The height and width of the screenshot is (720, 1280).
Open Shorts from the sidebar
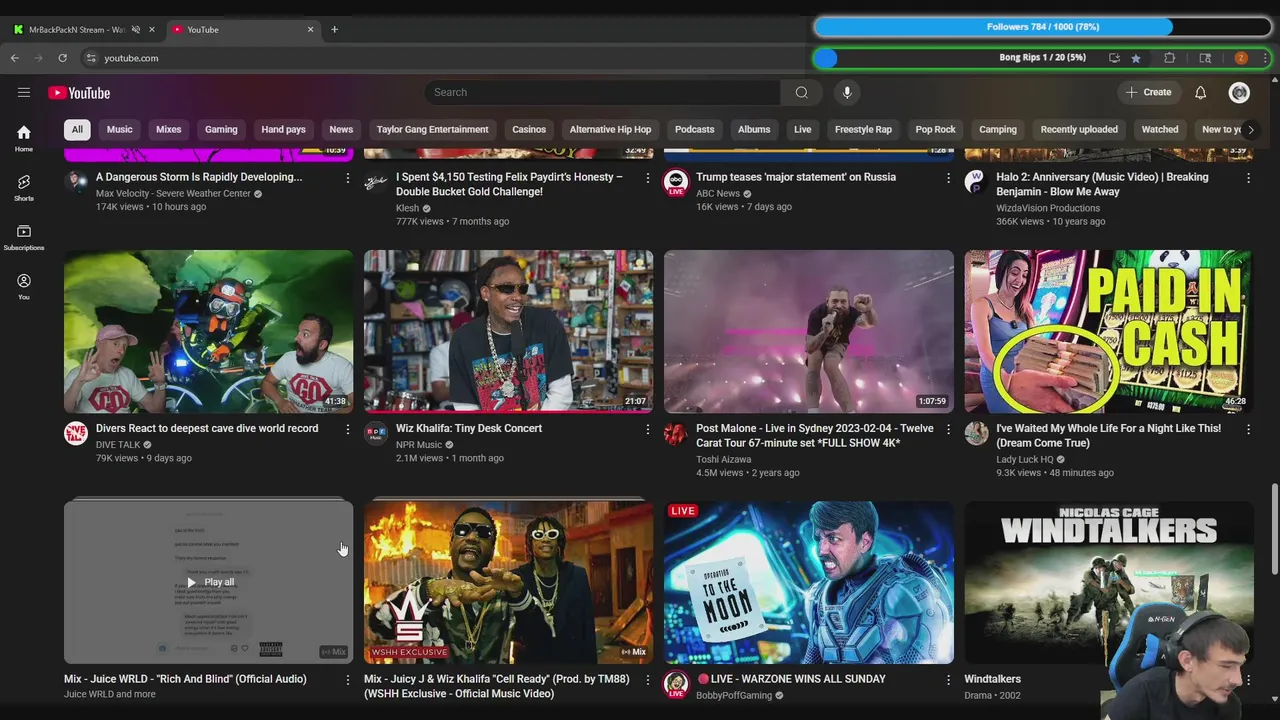(24, 187)
